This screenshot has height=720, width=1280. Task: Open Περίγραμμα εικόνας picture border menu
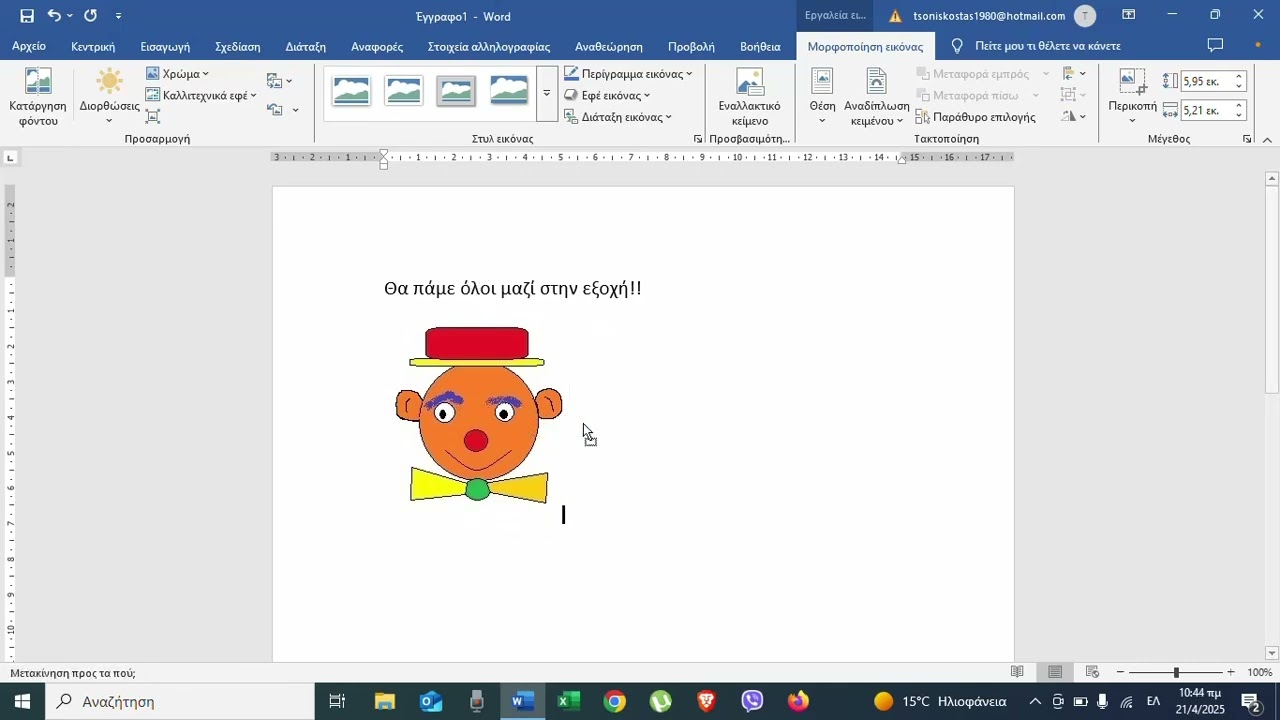coord(628,74)
